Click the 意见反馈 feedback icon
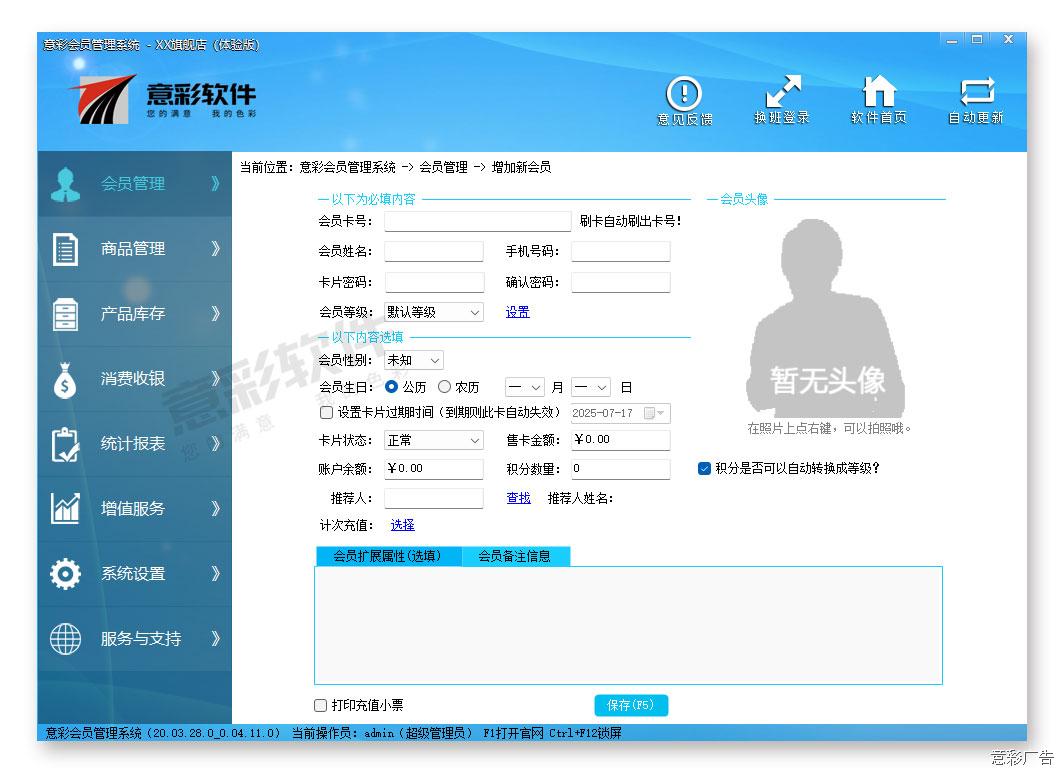The image size is (1064, 773). click(684, 96)
